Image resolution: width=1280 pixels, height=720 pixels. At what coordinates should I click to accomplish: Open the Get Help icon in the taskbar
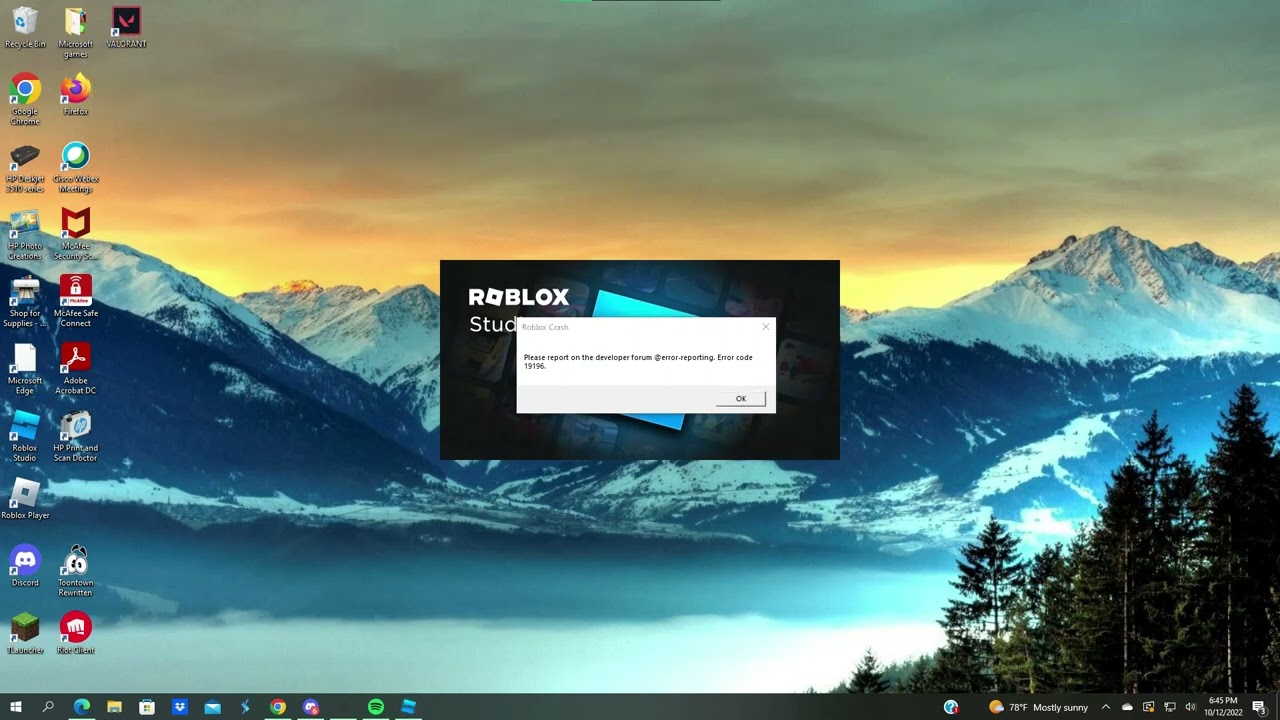(x=951, y=707)
